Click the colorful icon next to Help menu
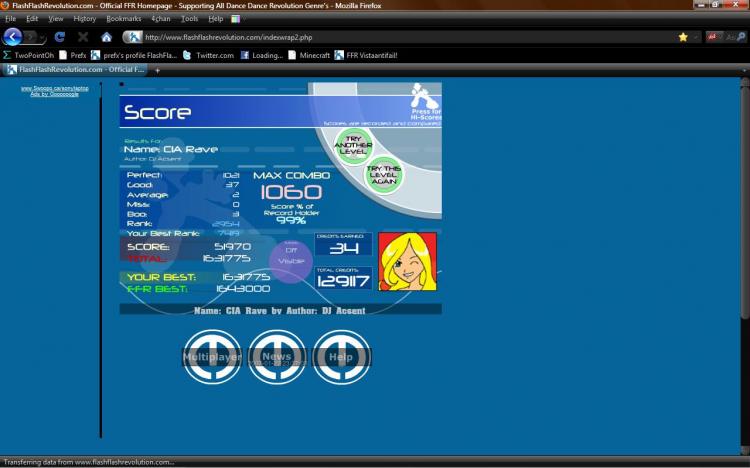The width and height of the screenshot is (750, 468). pyautogui.click(x=235, y=19)
